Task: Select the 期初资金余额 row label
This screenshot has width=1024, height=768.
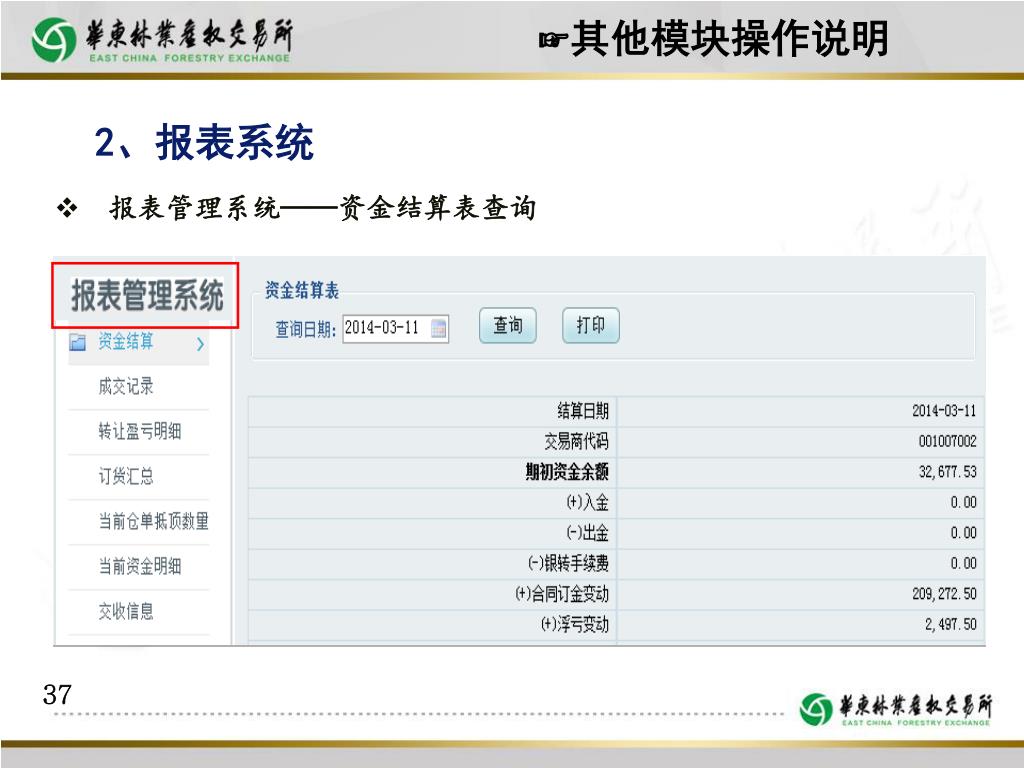Action: [566, 472]
